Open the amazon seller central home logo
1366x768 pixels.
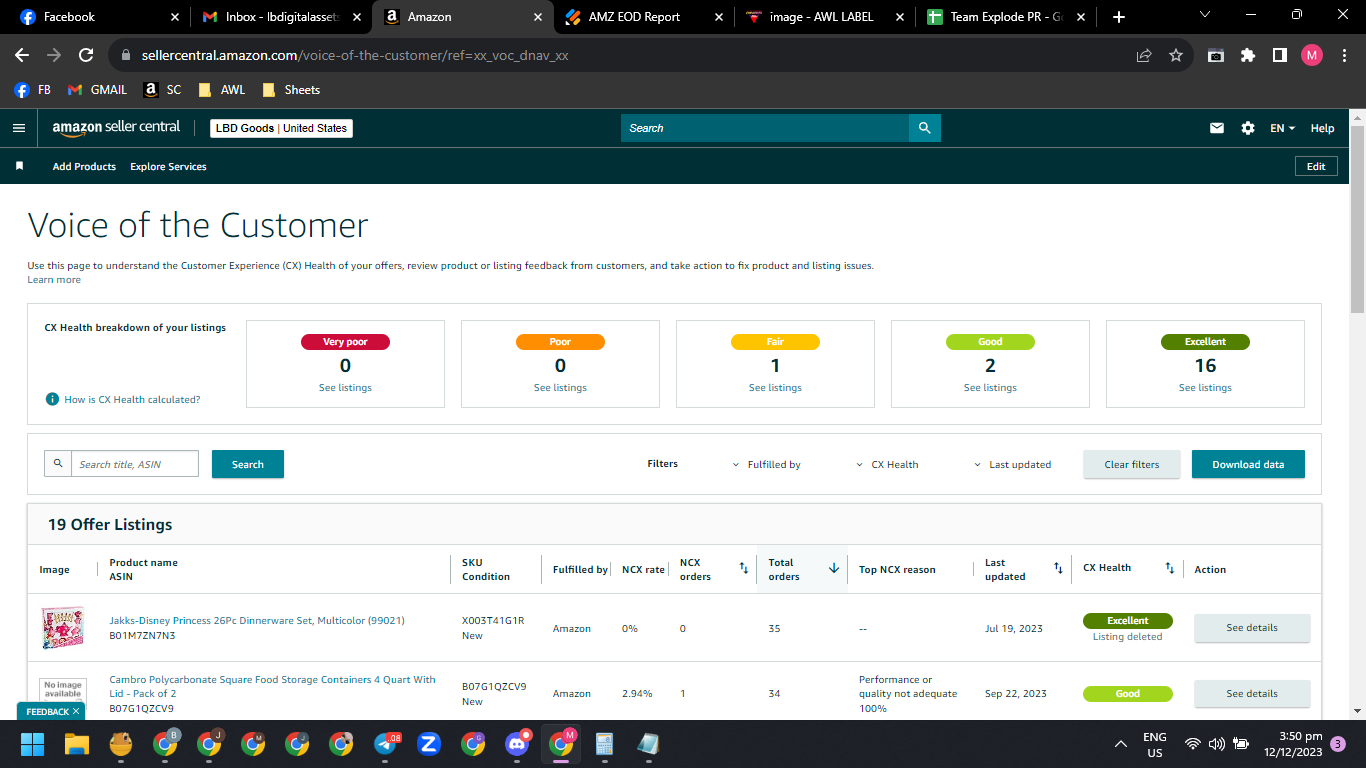[x=116, y=128]
